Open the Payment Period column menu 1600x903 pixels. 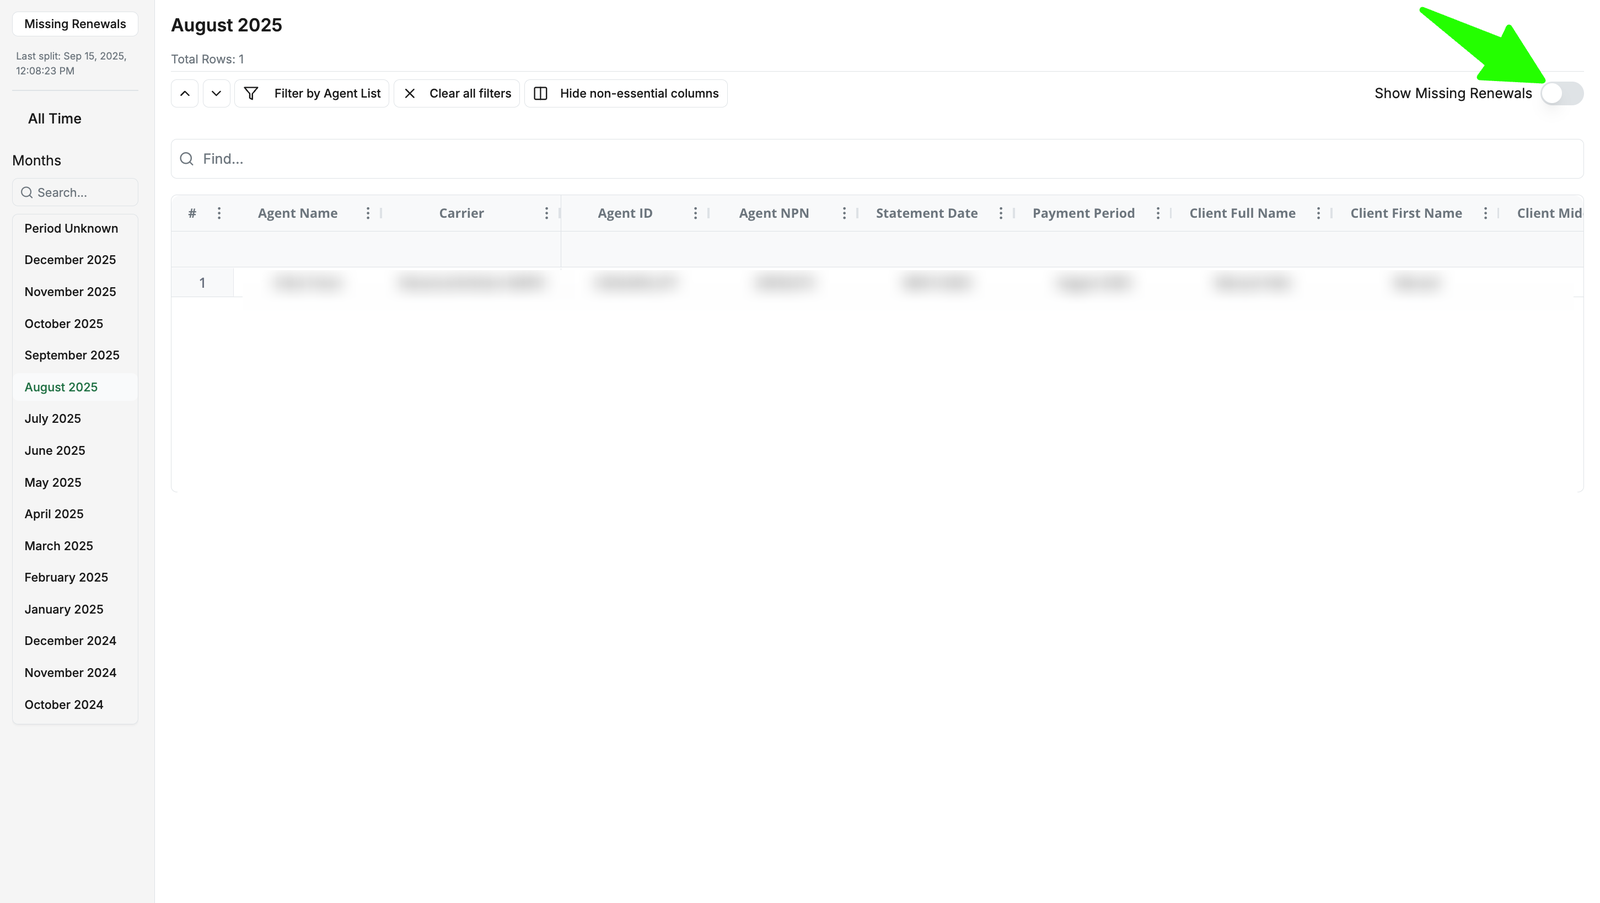(1158, 213)
